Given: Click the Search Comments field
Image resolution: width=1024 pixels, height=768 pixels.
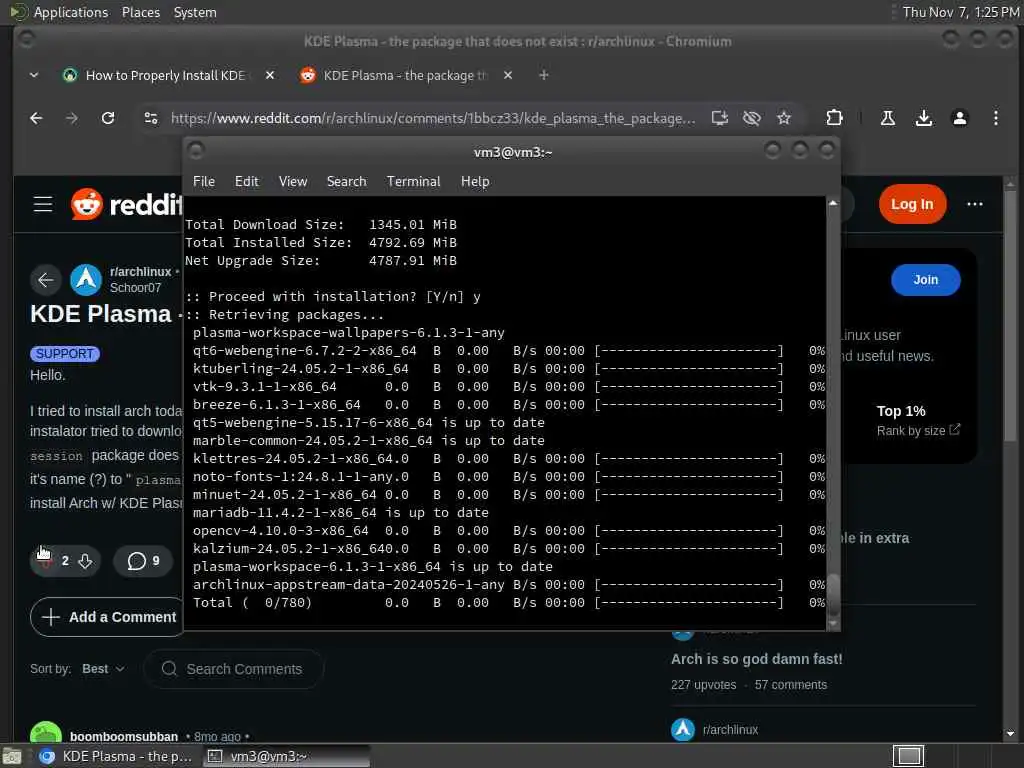Looking at the screenshot, I should pos(234,669).
